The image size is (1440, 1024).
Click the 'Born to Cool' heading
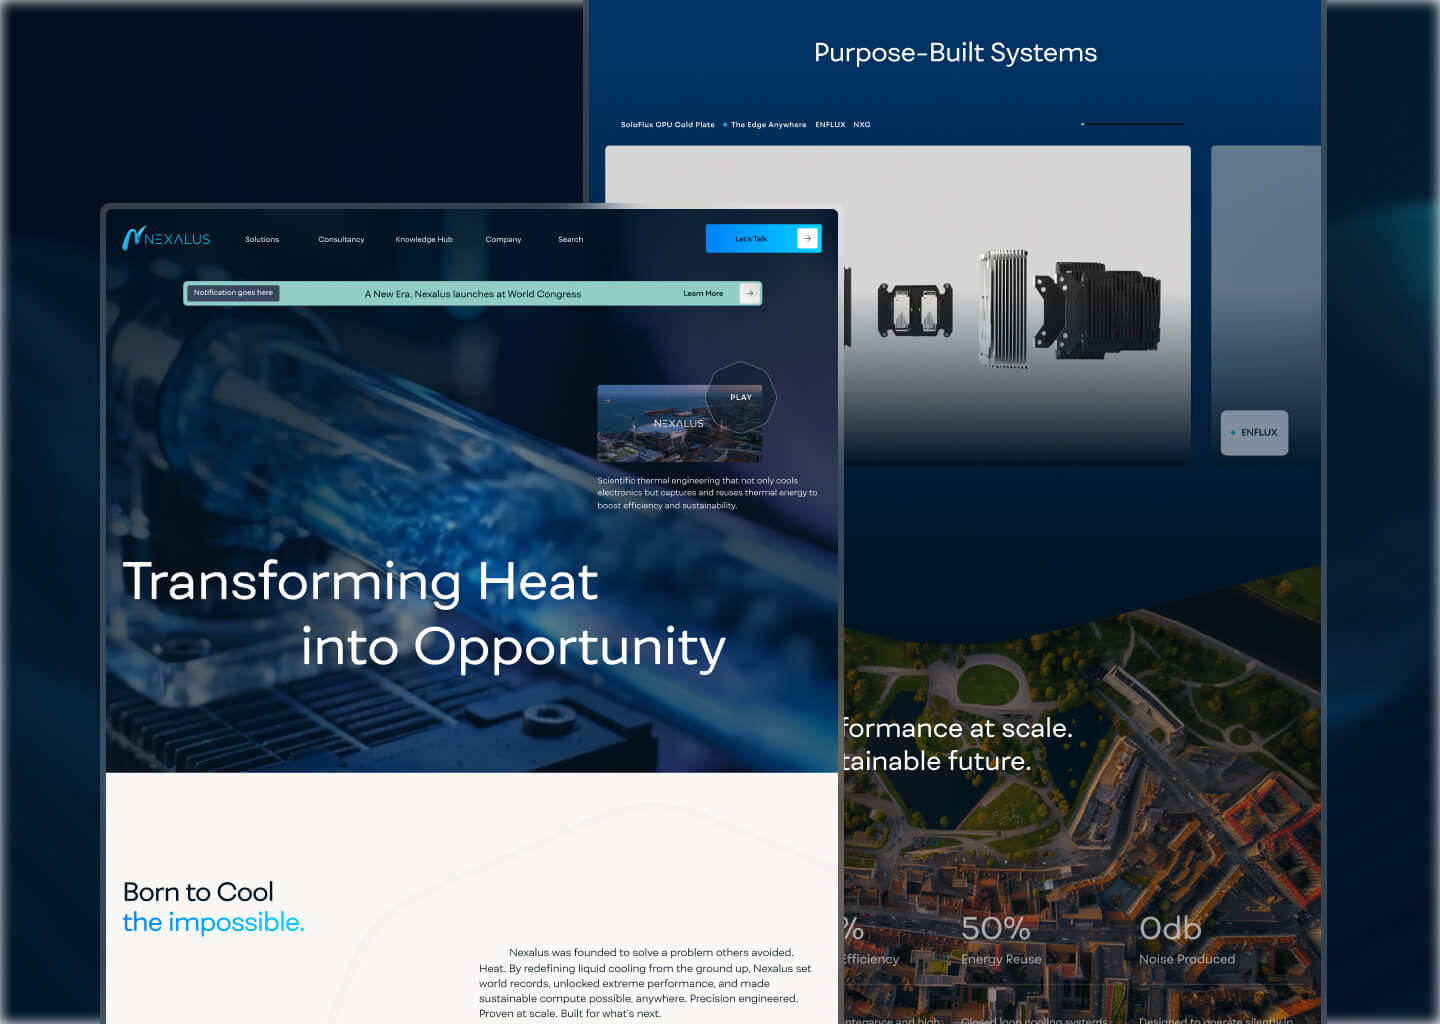[x=198, y=891]
